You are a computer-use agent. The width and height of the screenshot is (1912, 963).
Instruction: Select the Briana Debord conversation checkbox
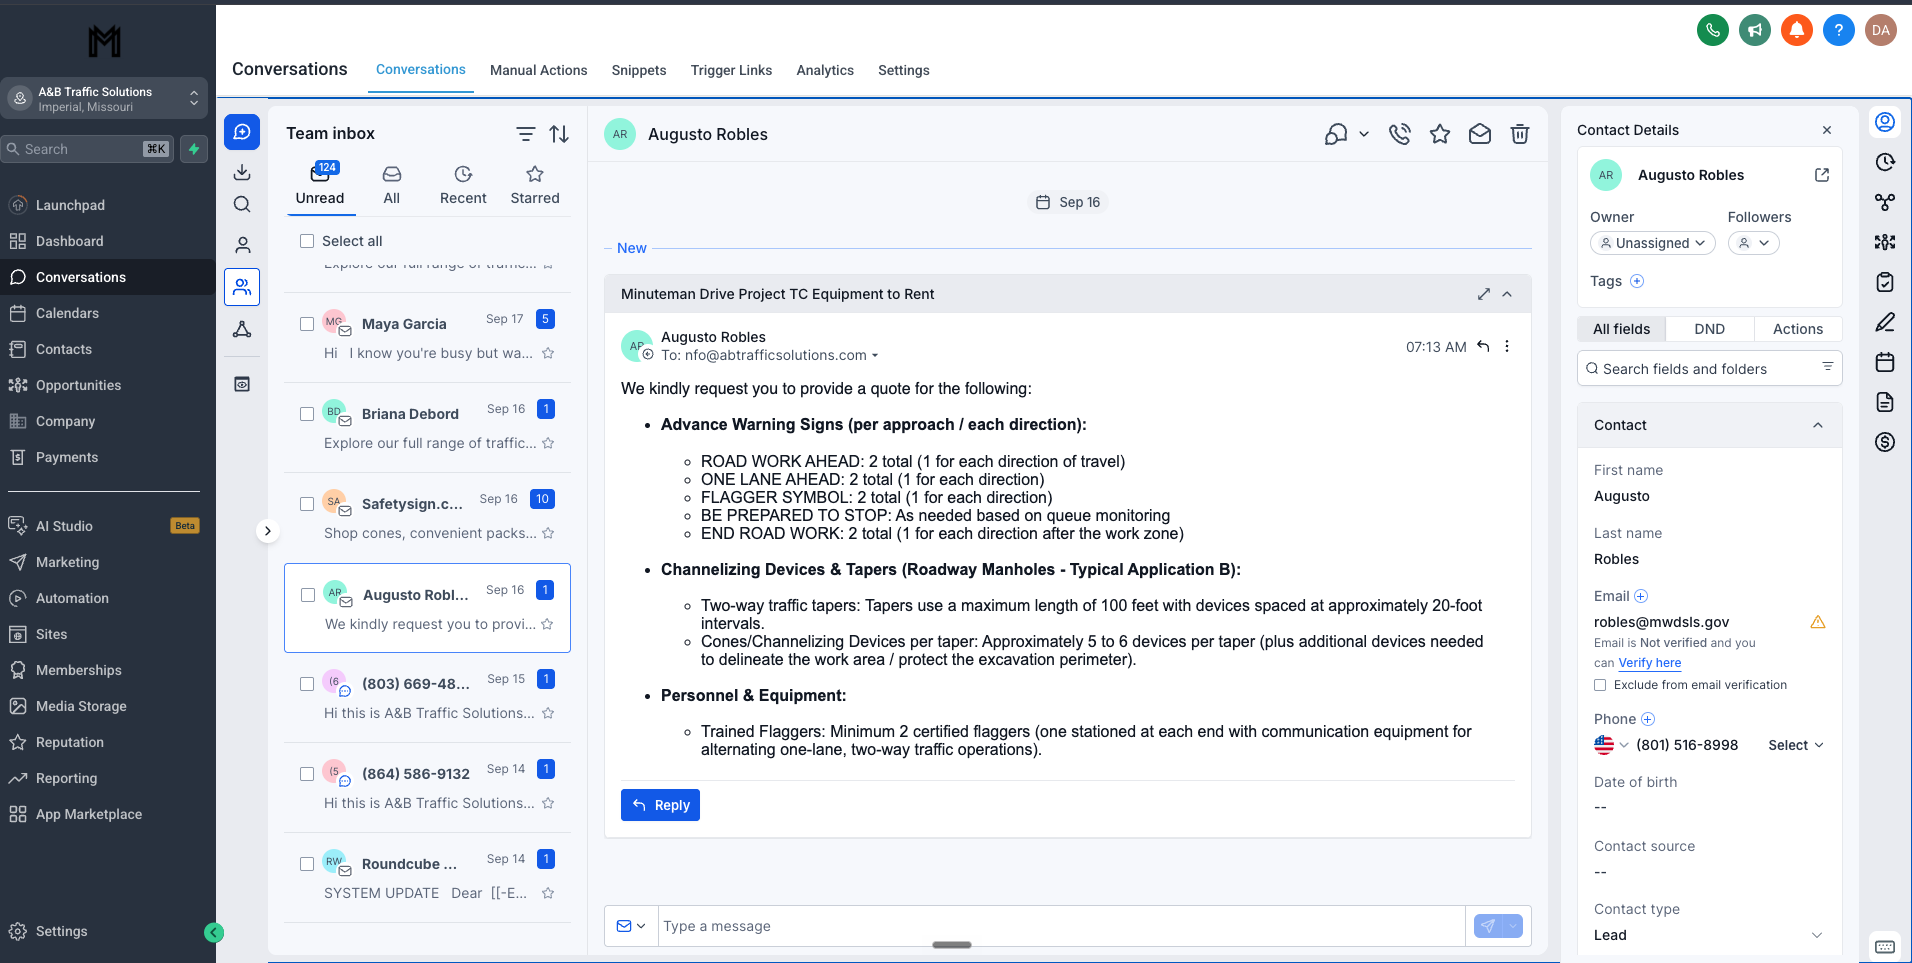pyautogui.click(x=307, y=414)
